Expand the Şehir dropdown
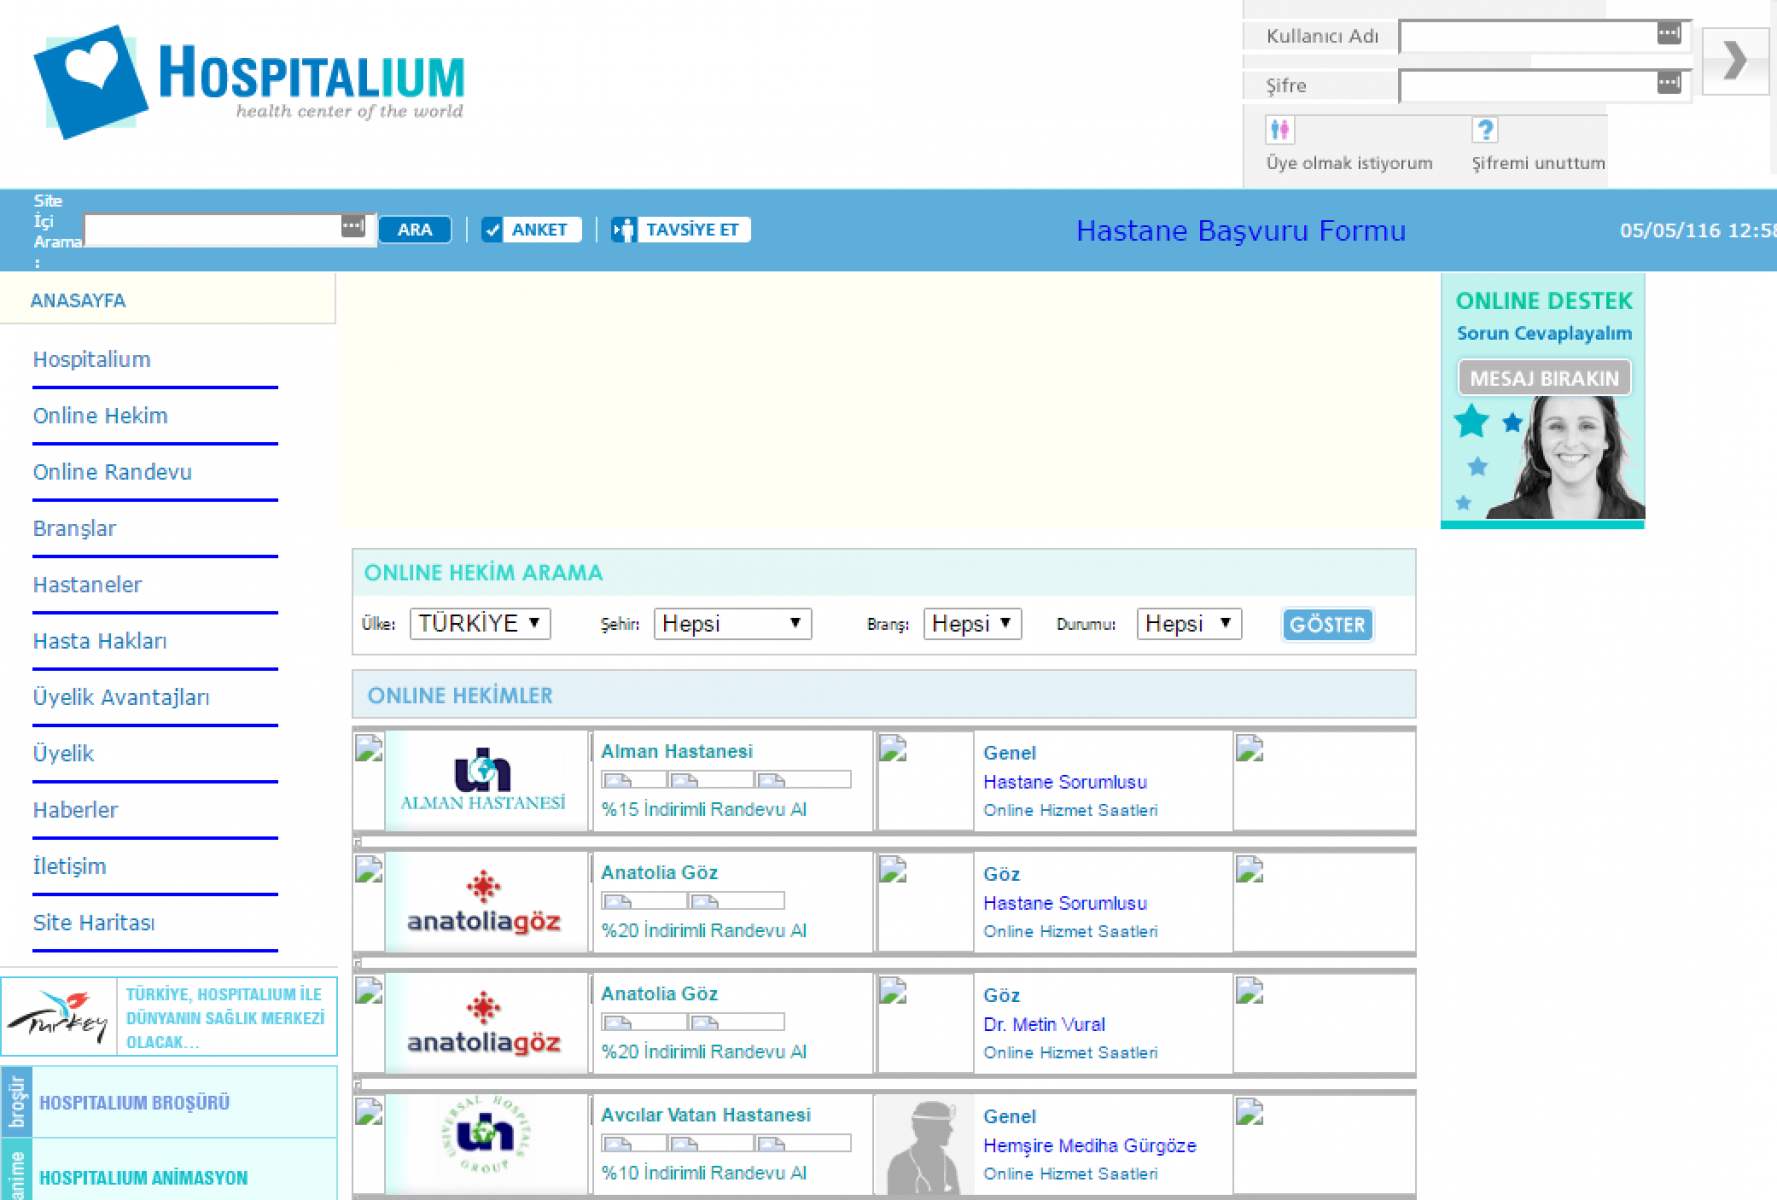The height and width of the screenshot is (1200, 1777). [x=732, y=624]
